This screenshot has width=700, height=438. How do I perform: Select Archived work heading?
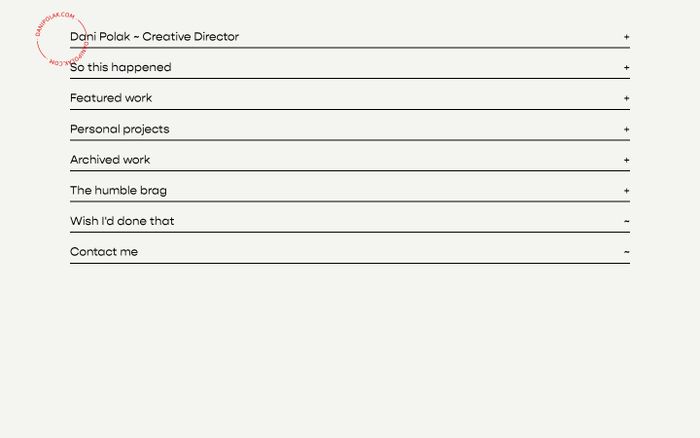[x=110, y=160]
